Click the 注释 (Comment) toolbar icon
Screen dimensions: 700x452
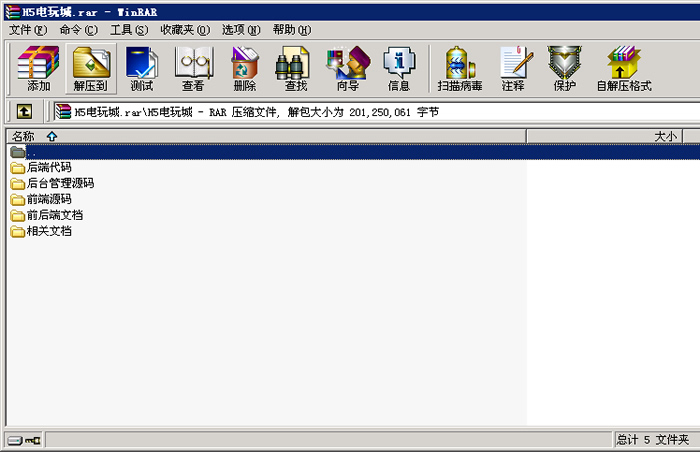513,68
